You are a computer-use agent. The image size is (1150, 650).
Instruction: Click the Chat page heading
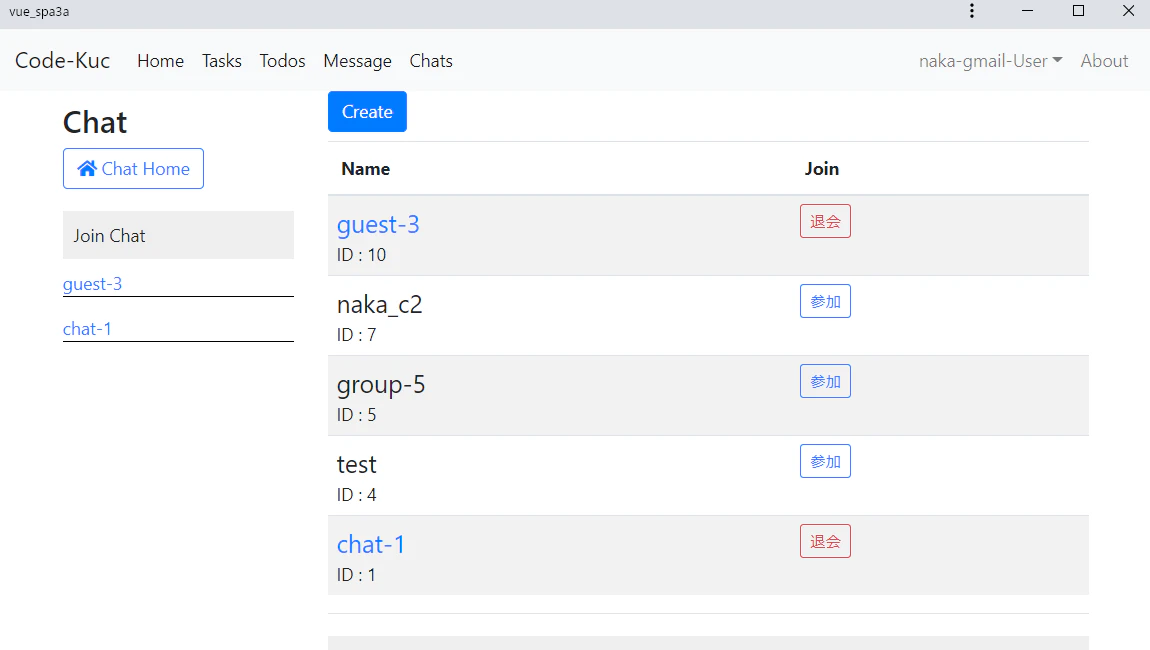95,122
